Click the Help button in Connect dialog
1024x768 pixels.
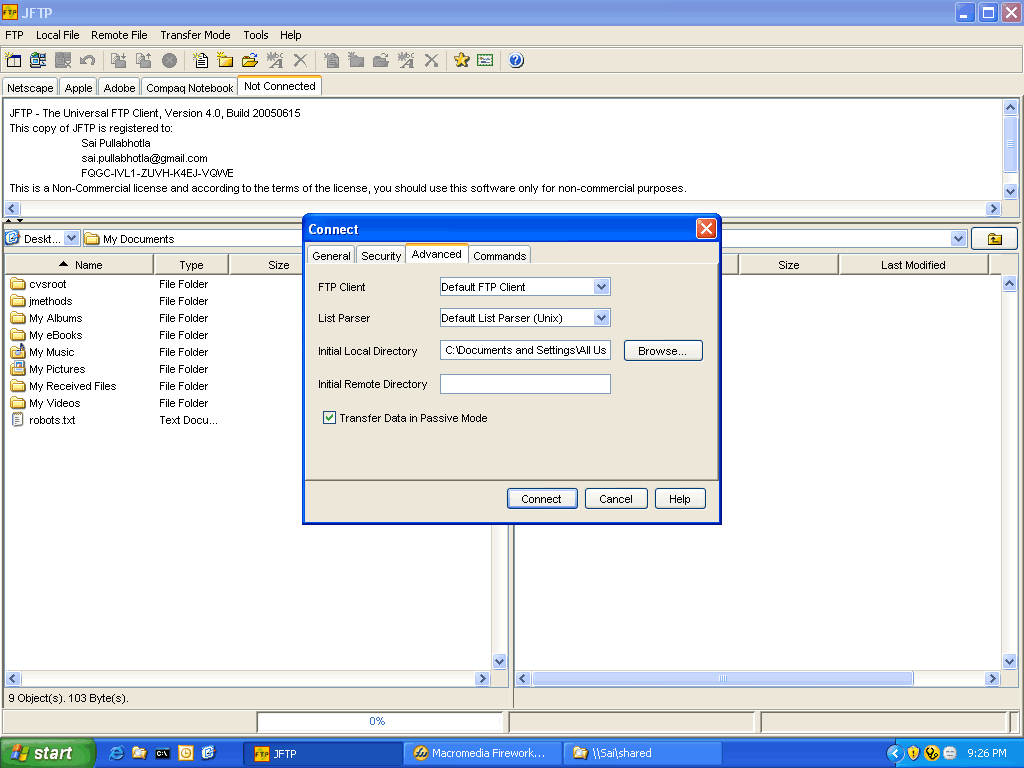pyautogui.click(x=679, y=499)
